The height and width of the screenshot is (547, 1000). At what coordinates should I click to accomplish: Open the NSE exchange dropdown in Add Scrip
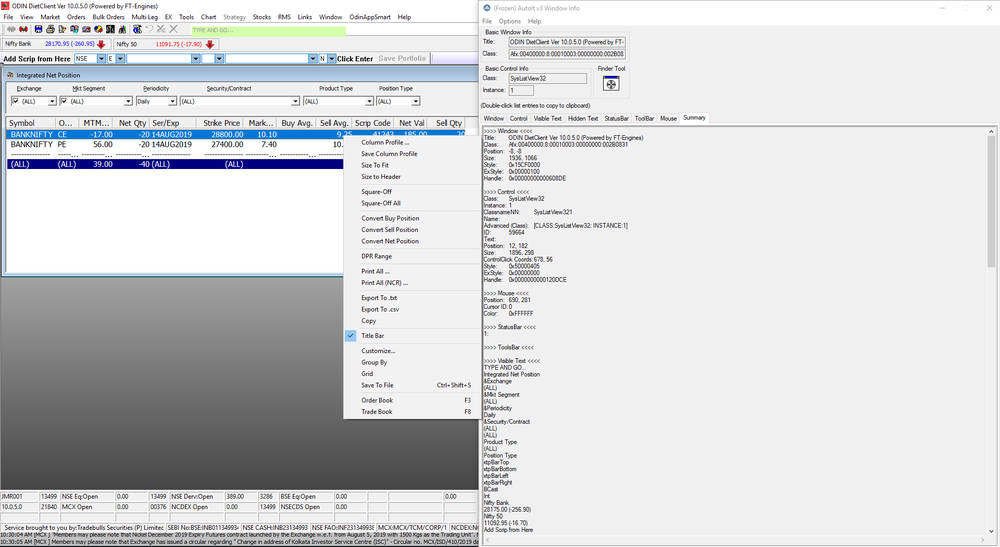[101, 59]
